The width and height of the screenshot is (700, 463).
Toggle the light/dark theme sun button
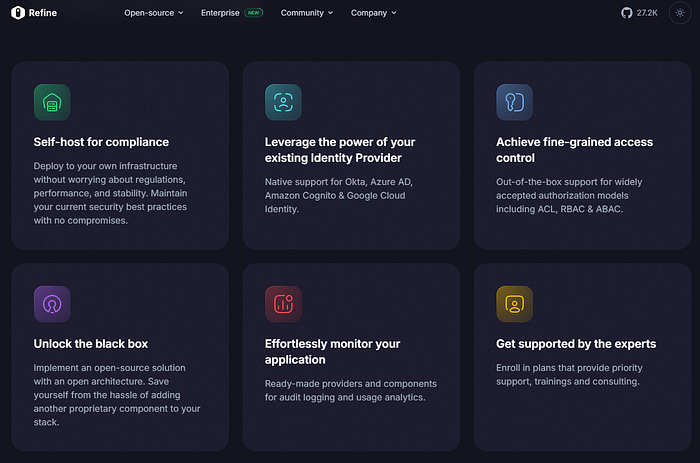(680, 13)
